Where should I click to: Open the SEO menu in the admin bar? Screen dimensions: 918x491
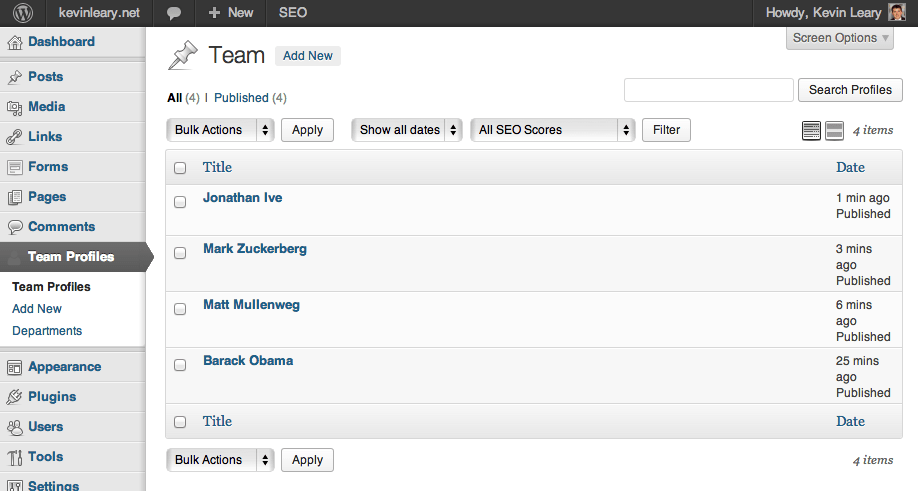(x=292, y=13)
